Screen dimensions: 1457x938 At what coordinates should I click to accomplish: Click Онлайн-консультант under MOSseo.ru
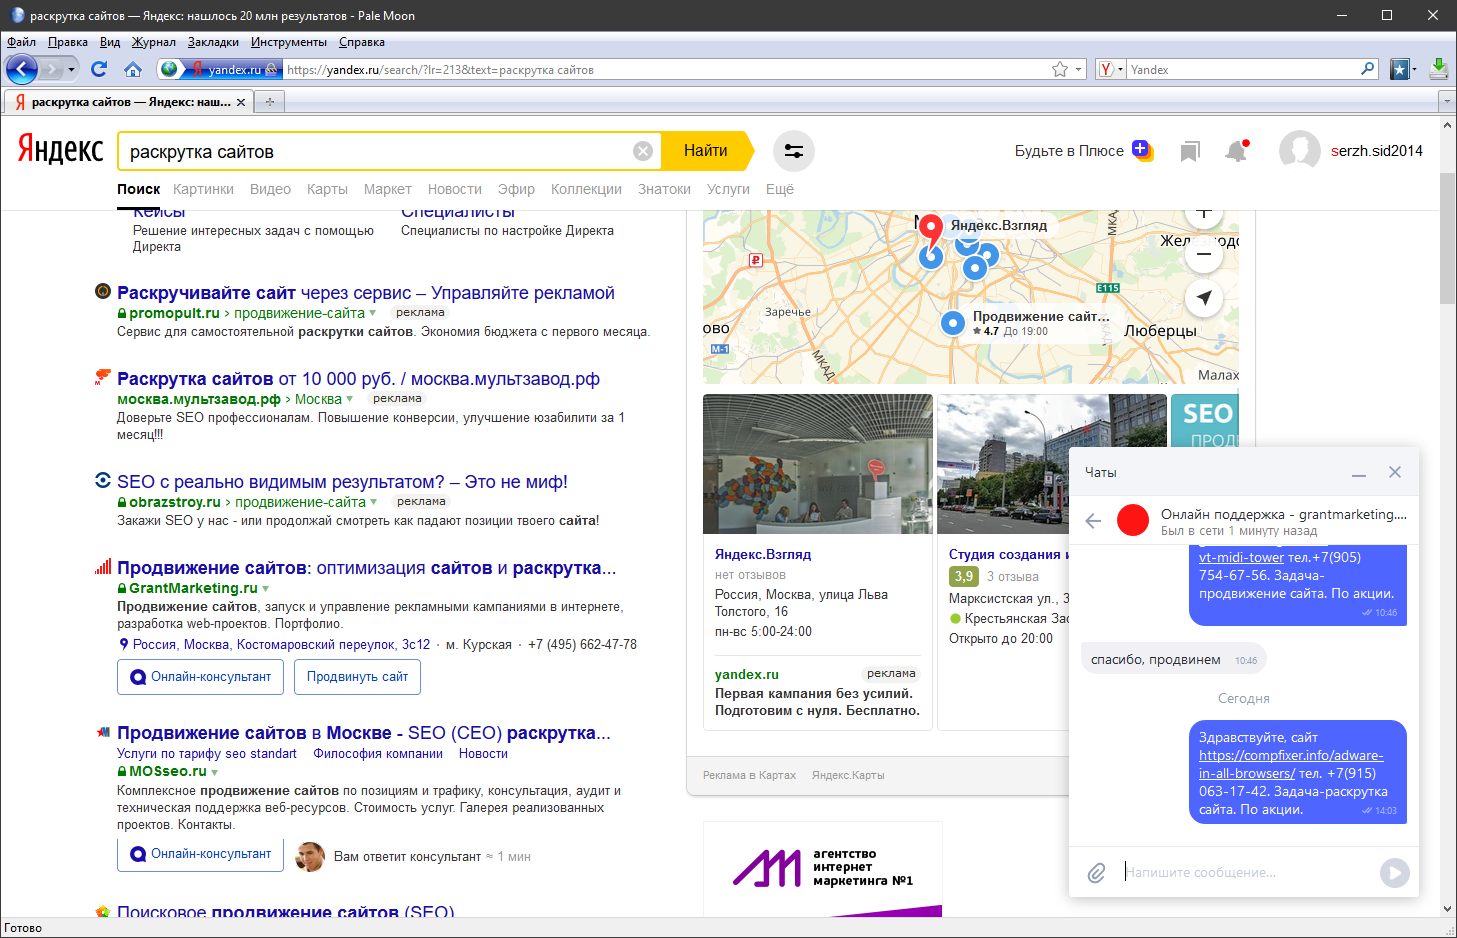pyautogui.click(x=200, y=854)
